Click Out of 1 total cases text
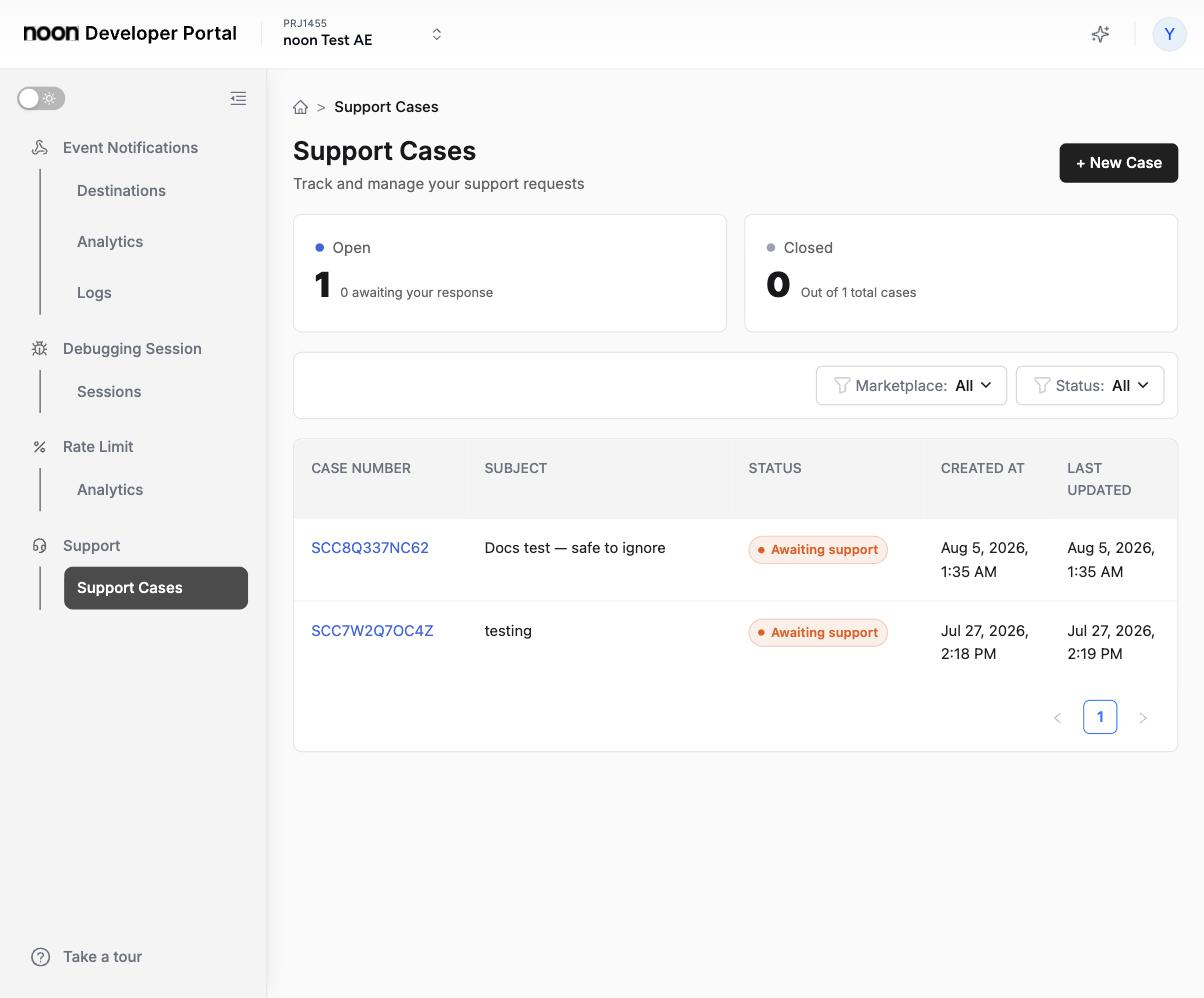 [858, 293]
